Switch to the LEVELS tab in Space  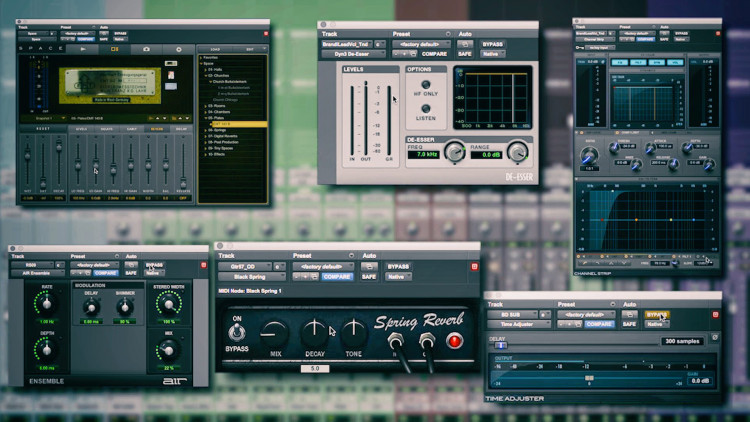click(x=81, y=129)
